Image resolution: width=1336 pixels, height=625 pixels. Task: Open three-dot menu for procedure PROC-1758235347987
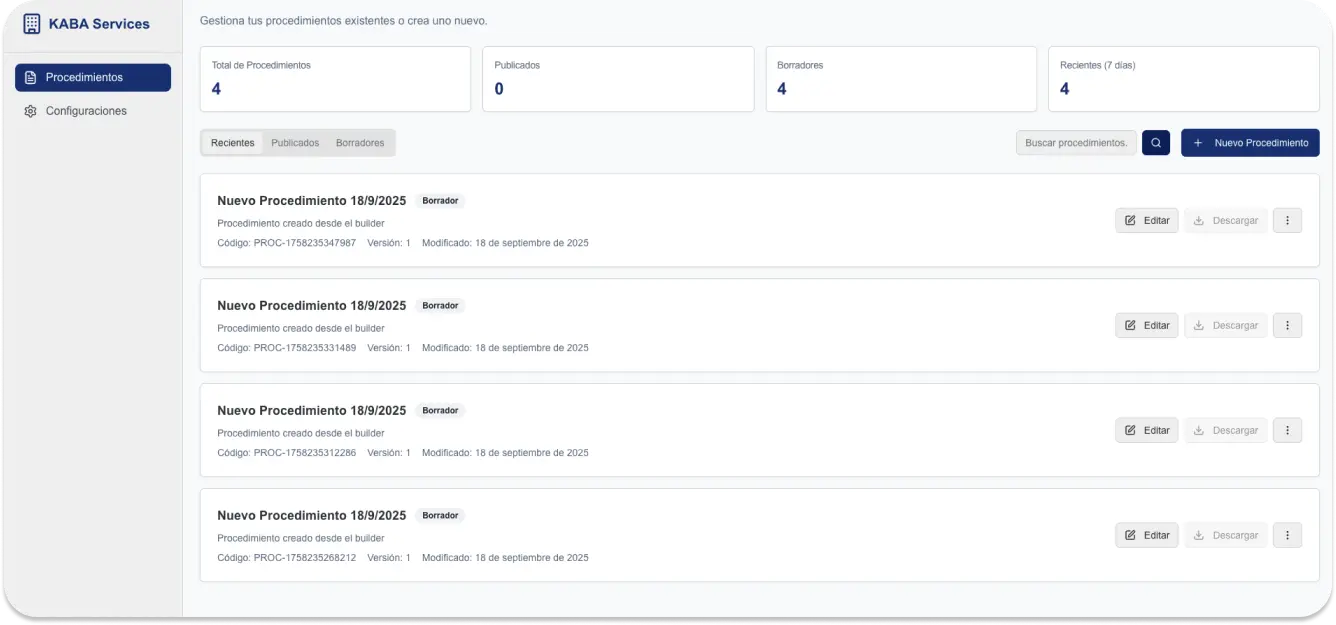[1287, 220]
